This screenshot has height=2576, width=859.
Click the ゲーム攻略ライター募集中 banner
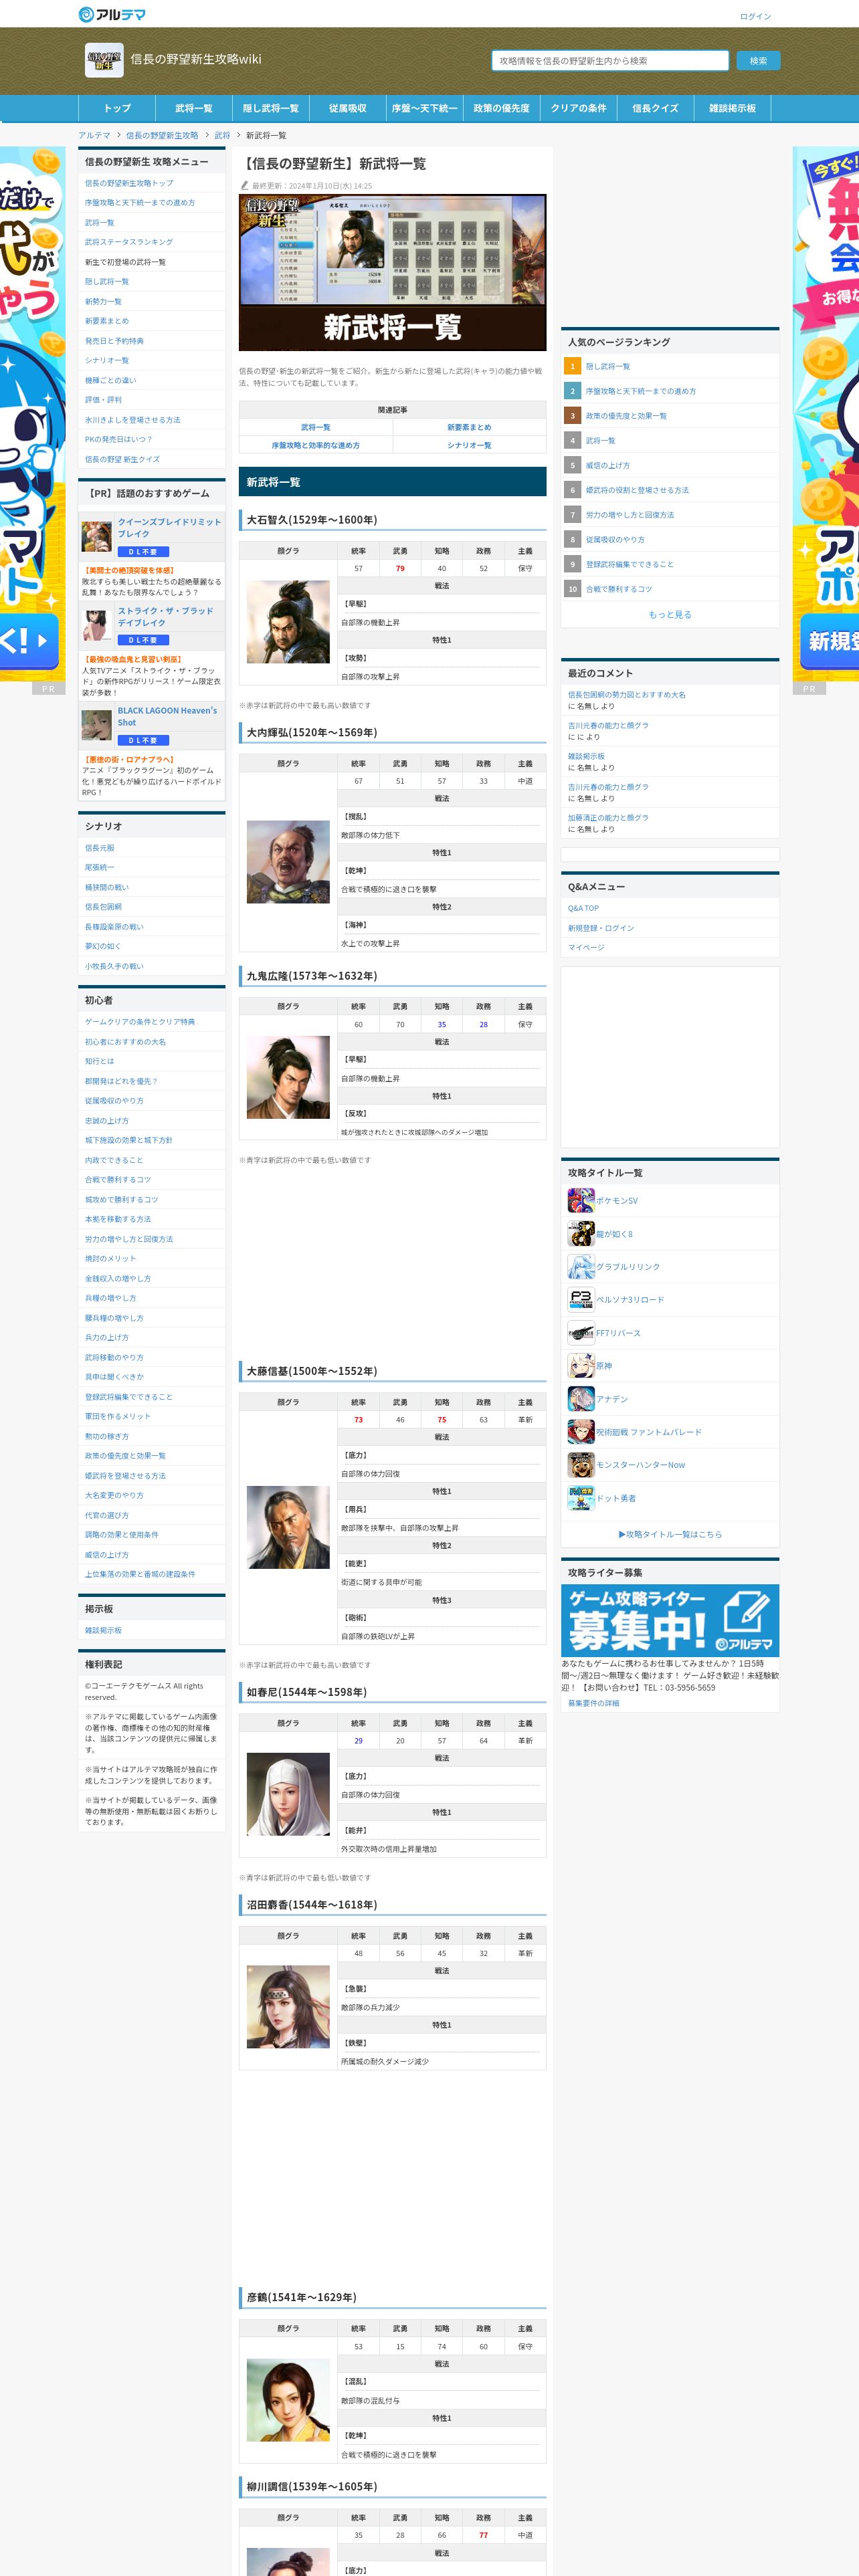(670, 1620)
